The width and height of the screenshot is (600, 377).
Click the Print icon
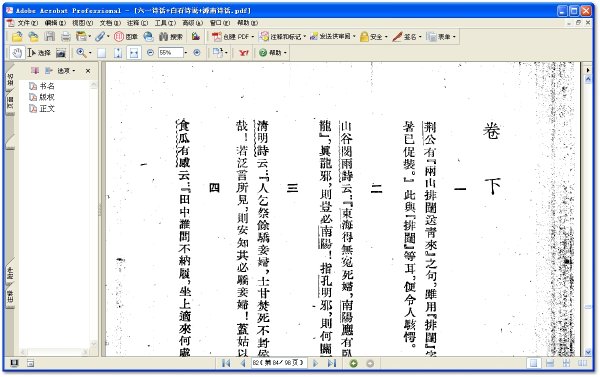(x=66, y=37)
